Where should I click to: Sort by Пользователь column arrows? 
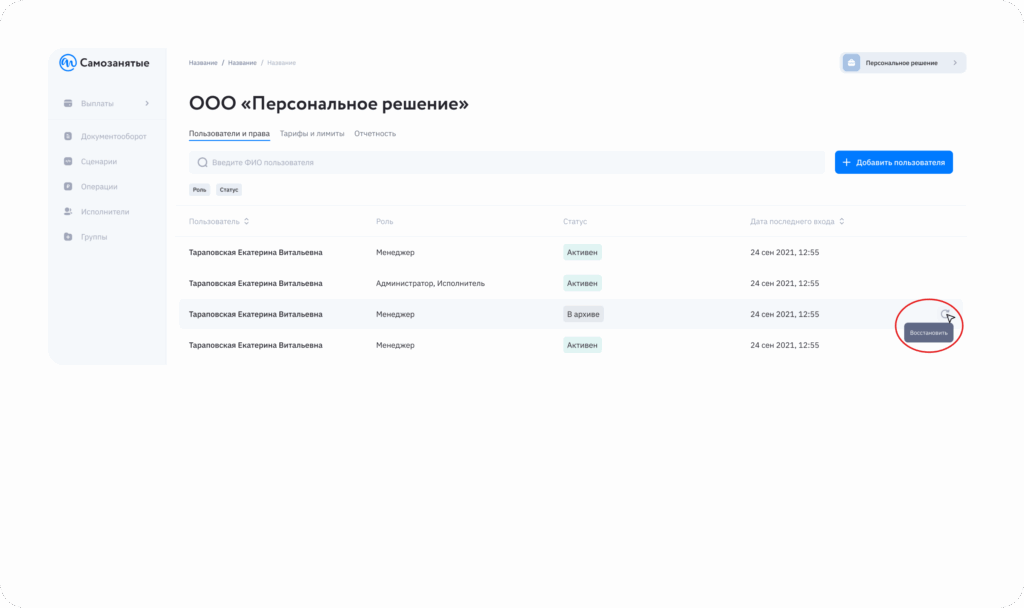click(247, 221)
